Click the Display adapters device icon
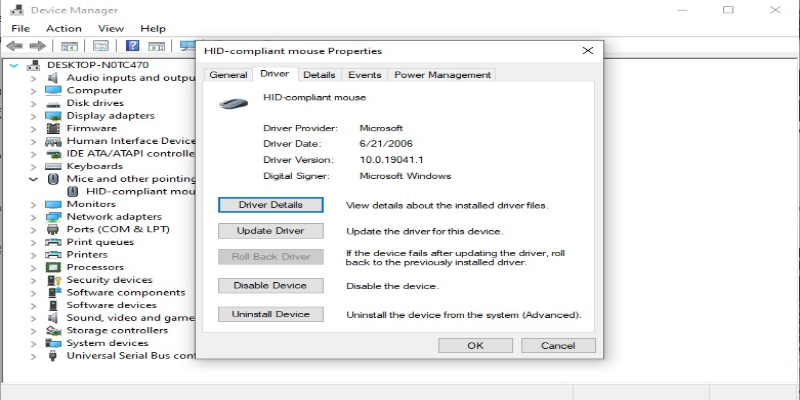The height and width of the screenshot is (400, 800). click(x=56, y=116)
